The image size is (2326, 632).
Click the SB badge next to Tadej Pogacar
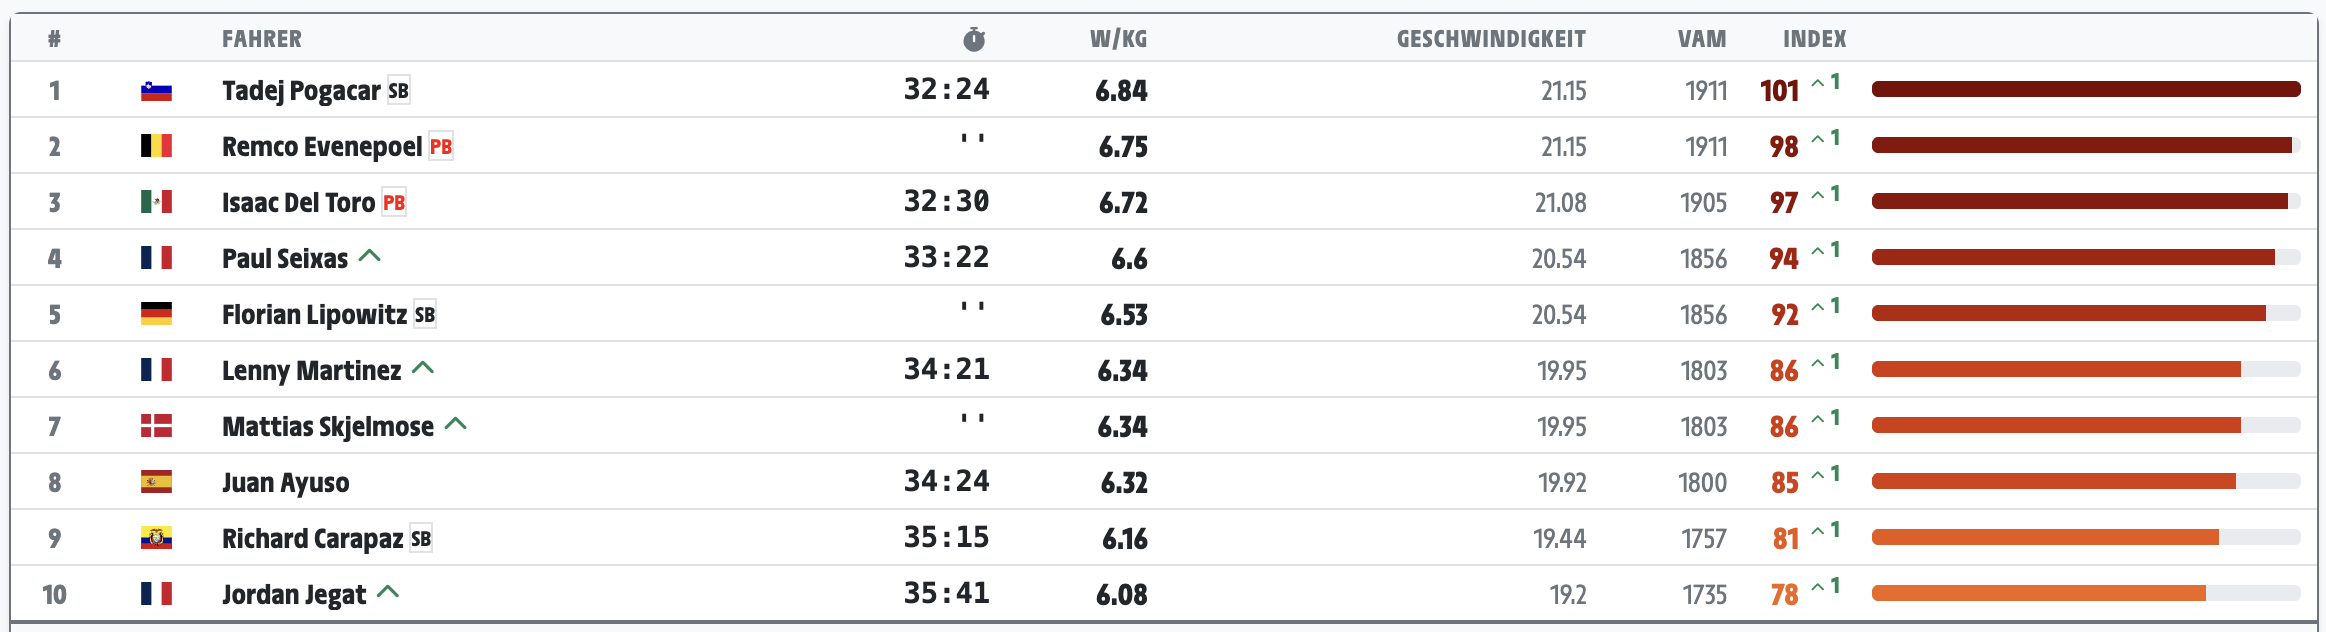398,91
